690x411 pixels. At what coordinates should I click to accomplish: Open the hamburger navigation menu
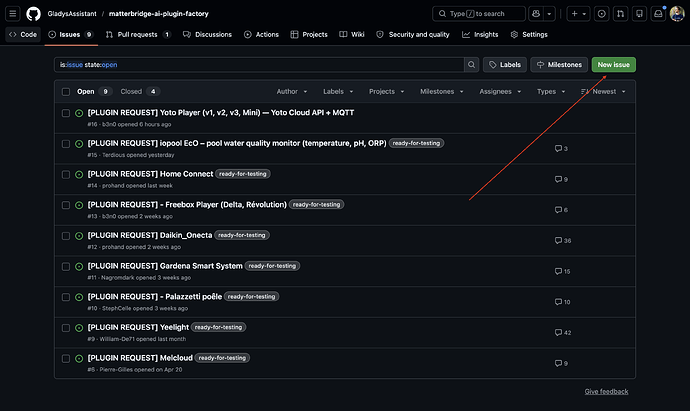(x=13, y=14)
